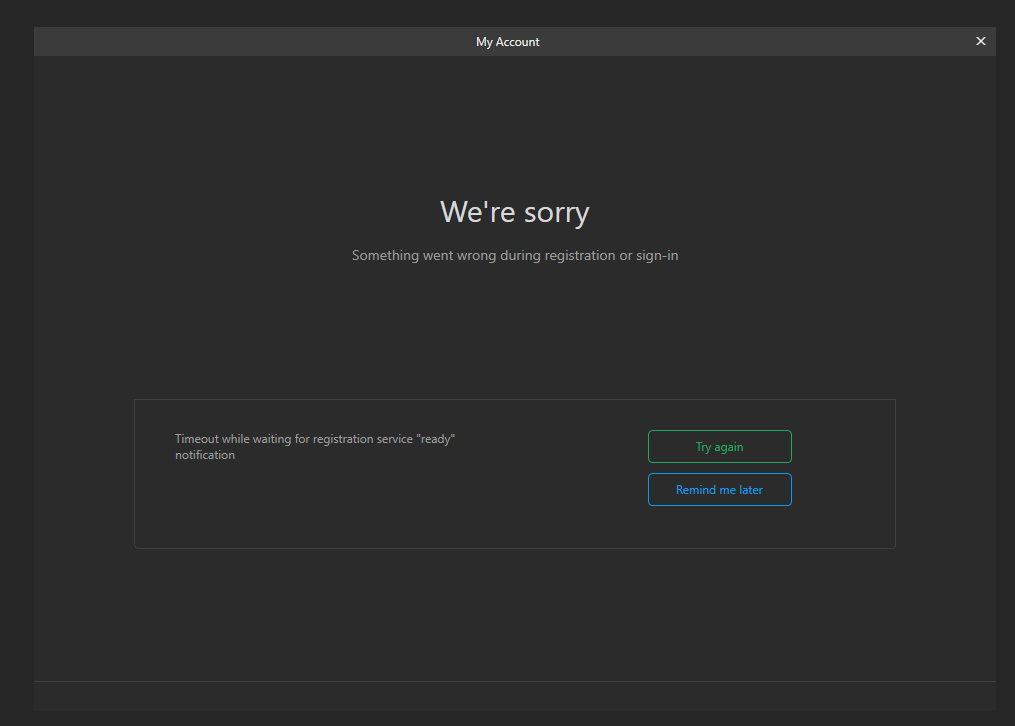This screenshot has height=726, width=1015.
Task: Close the My Account window
Action: (980, 41)
